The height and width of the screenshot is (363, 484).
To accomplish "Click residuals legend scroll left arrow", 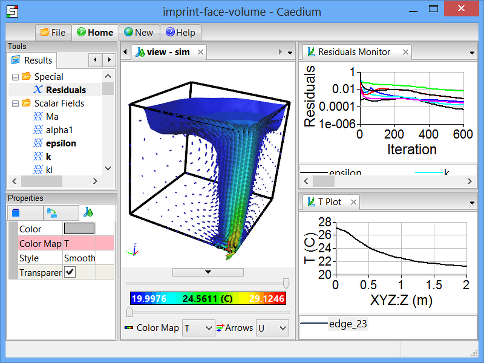I will [306, 181].
